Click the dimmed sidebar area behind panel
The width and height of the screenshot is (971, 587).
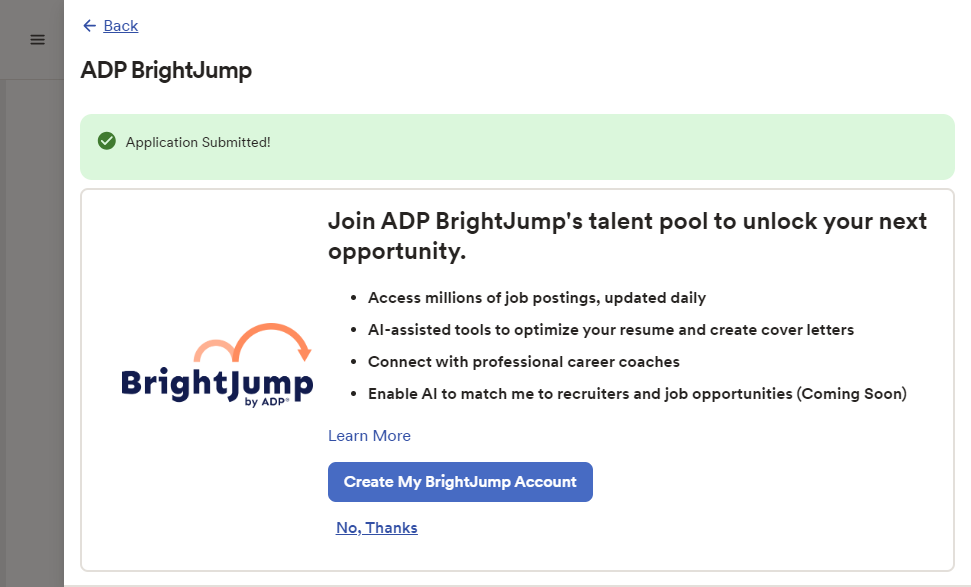tap(31, 330)
